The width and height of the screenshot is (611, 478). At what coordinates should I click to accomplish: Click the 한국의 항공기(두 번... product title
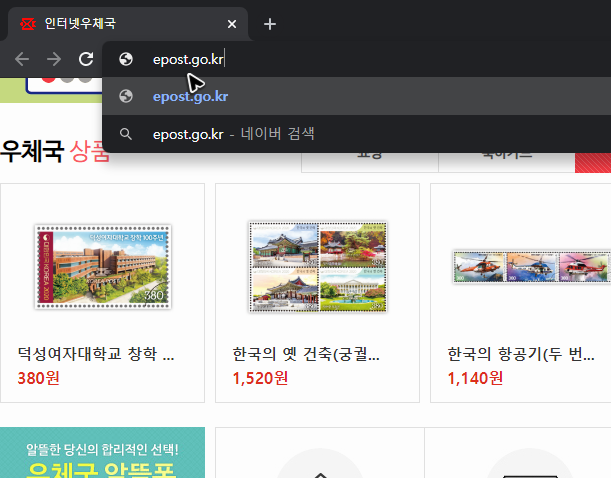click(521, 354)
